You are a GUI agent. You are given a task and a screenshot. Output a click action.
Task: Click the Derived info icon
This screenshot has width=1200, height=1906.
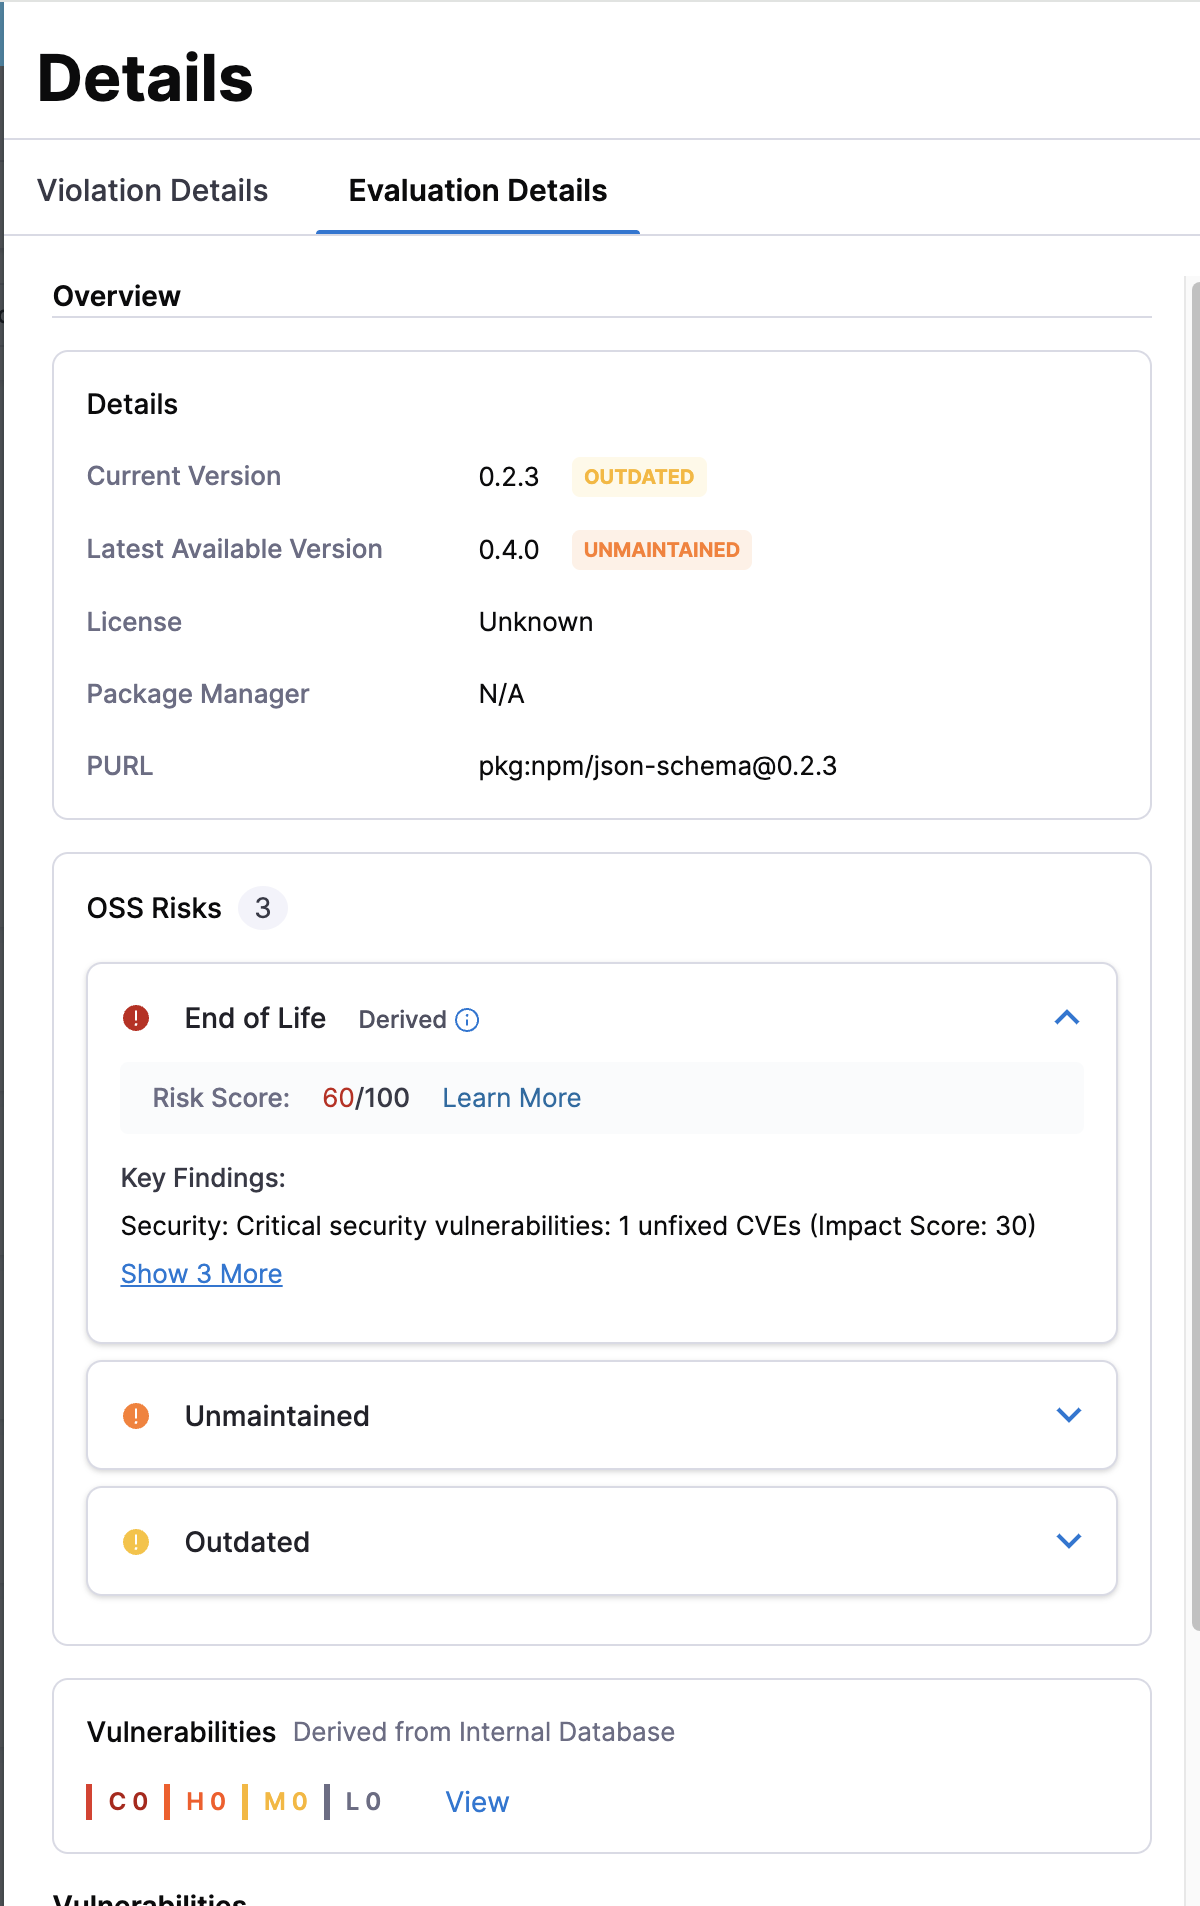click(x=467, y=1019)
